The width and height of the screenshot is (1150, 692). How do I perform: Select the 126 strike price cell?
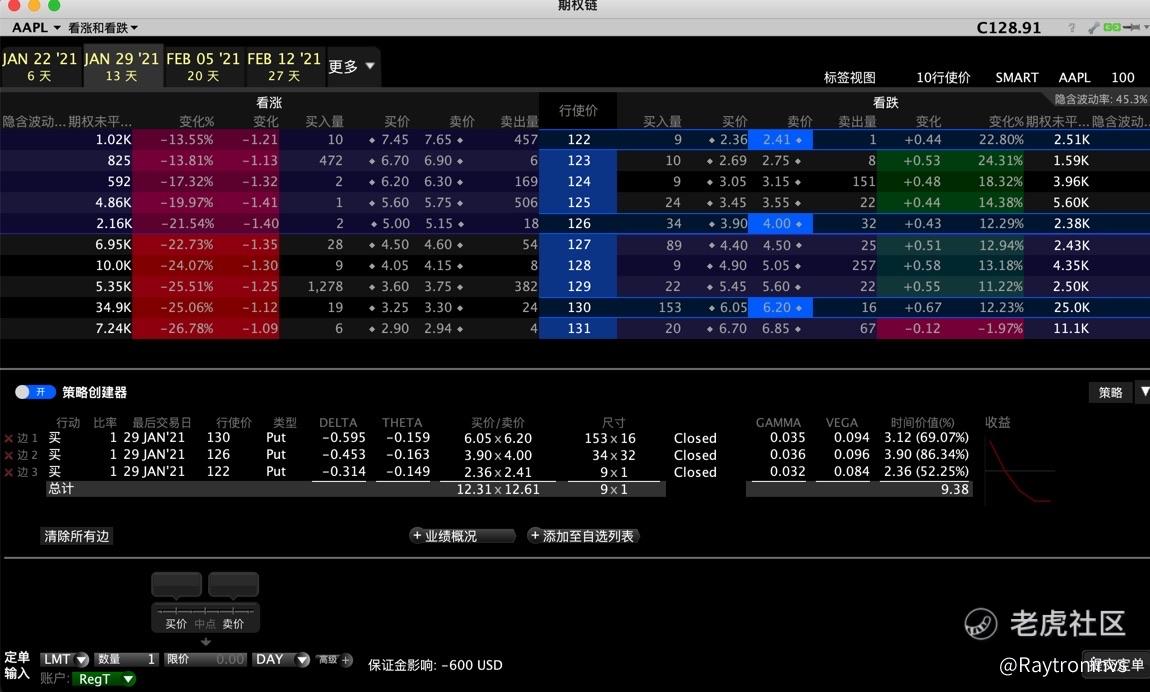point(578,224)
